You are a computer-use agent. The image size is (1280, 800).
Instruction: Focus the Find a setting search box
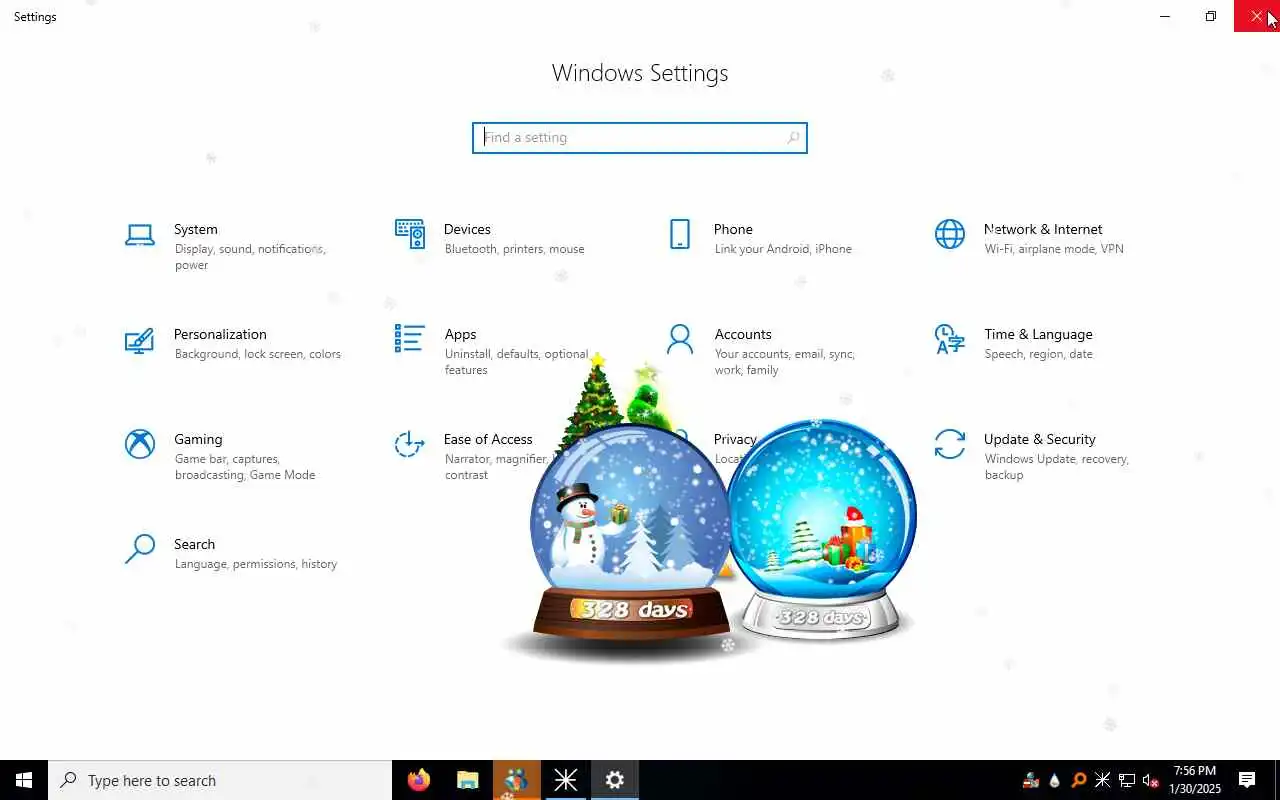click(x=640, y=138)
